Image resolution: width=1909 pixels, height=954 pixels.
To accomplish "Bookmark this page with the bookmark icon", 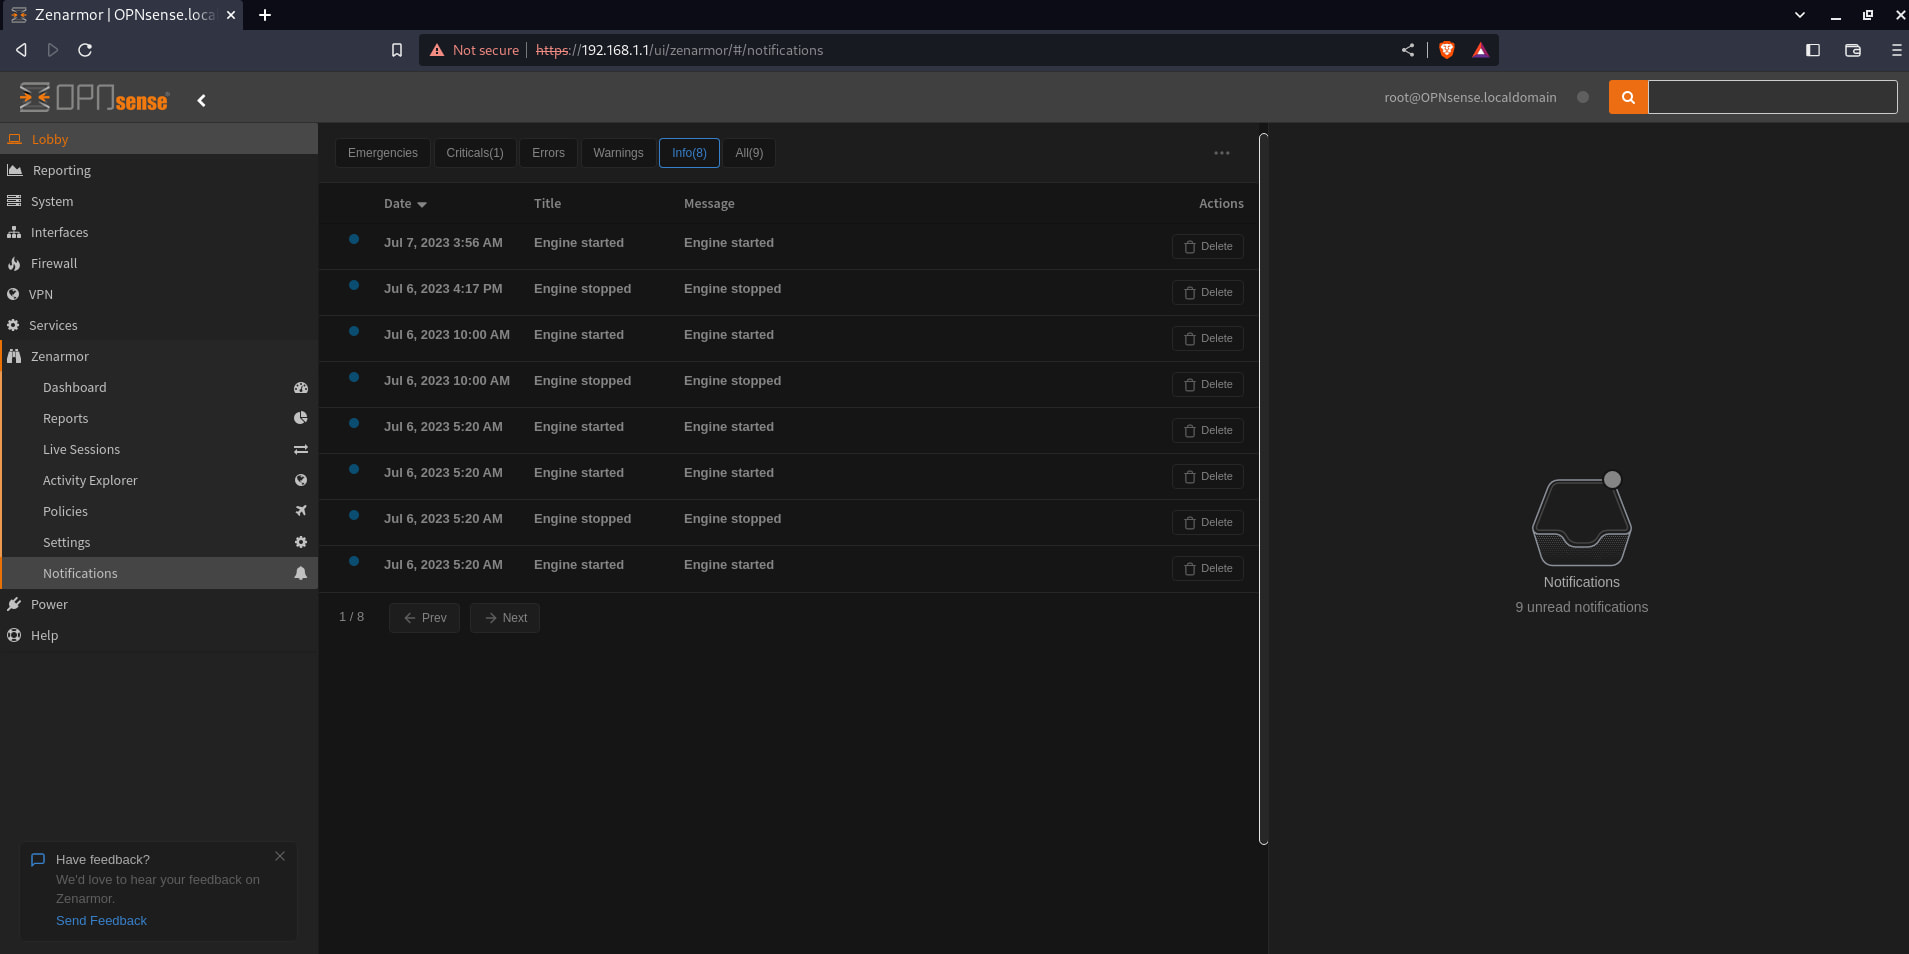I will (397, 50).
